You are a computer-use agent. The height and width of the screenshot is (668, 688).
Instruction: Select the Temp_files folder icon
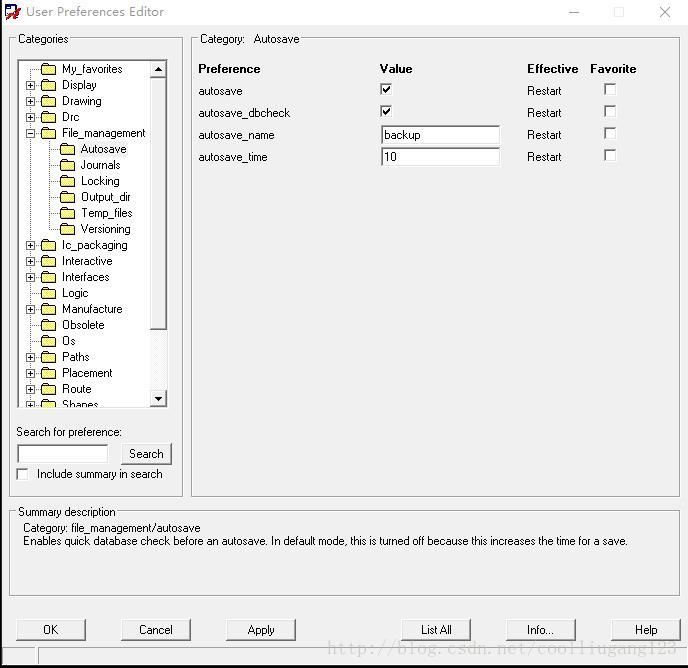(67, 213)
